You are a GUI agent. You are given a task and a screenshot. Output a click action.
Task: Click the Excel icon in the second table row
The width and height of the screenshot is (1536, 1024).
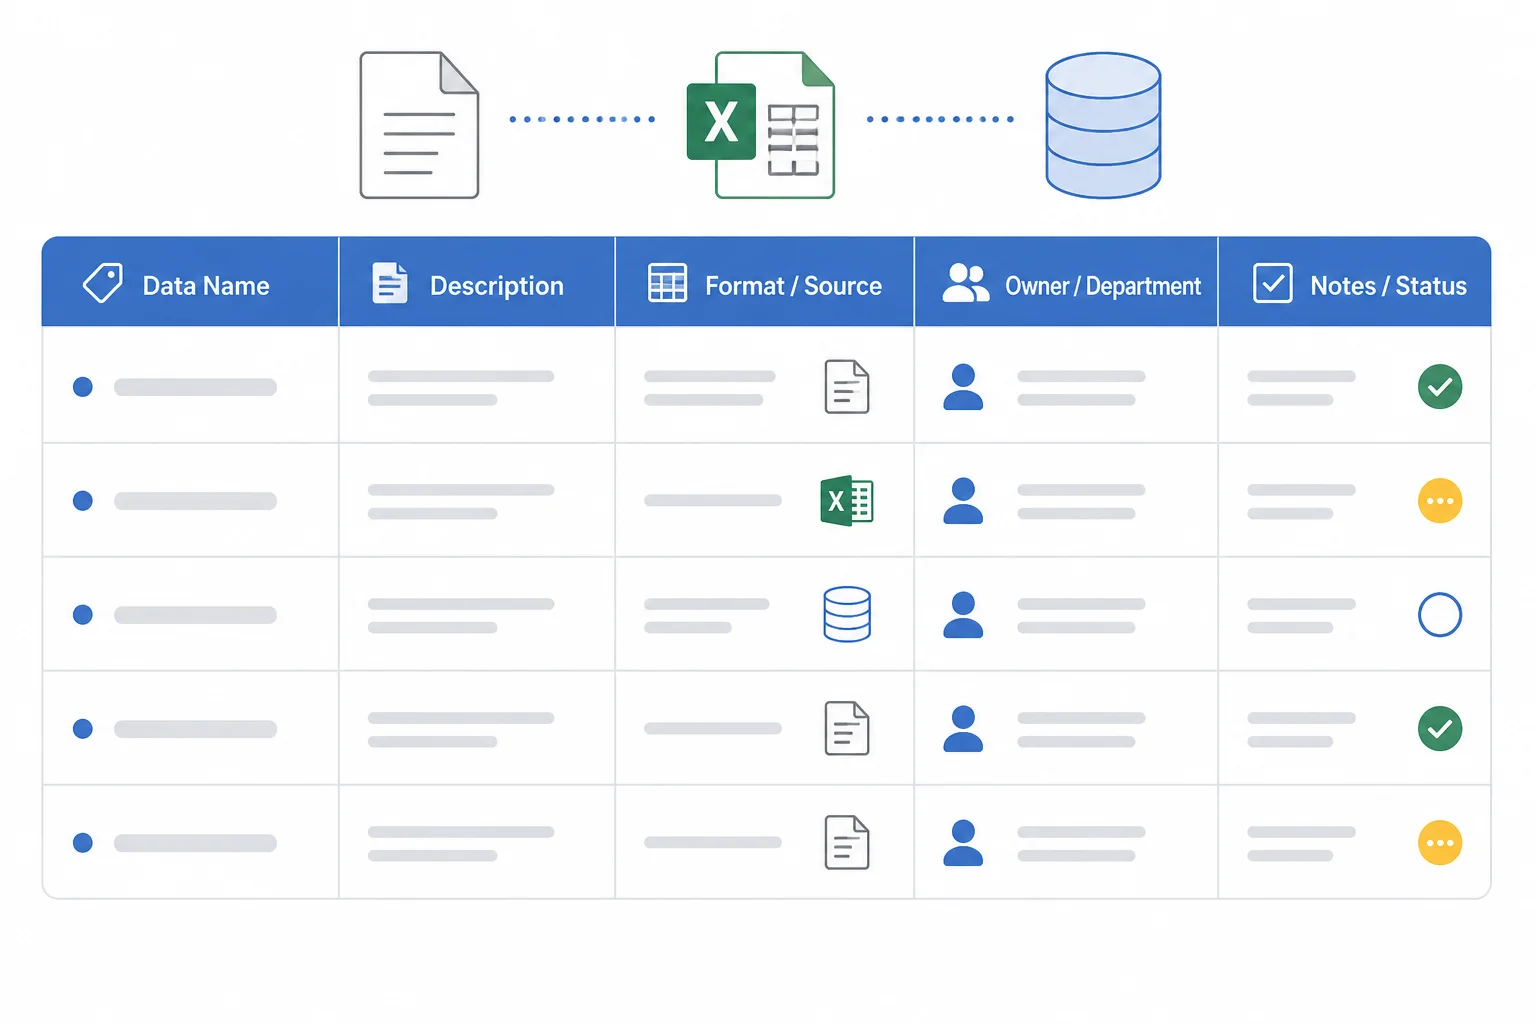[847, 500]
